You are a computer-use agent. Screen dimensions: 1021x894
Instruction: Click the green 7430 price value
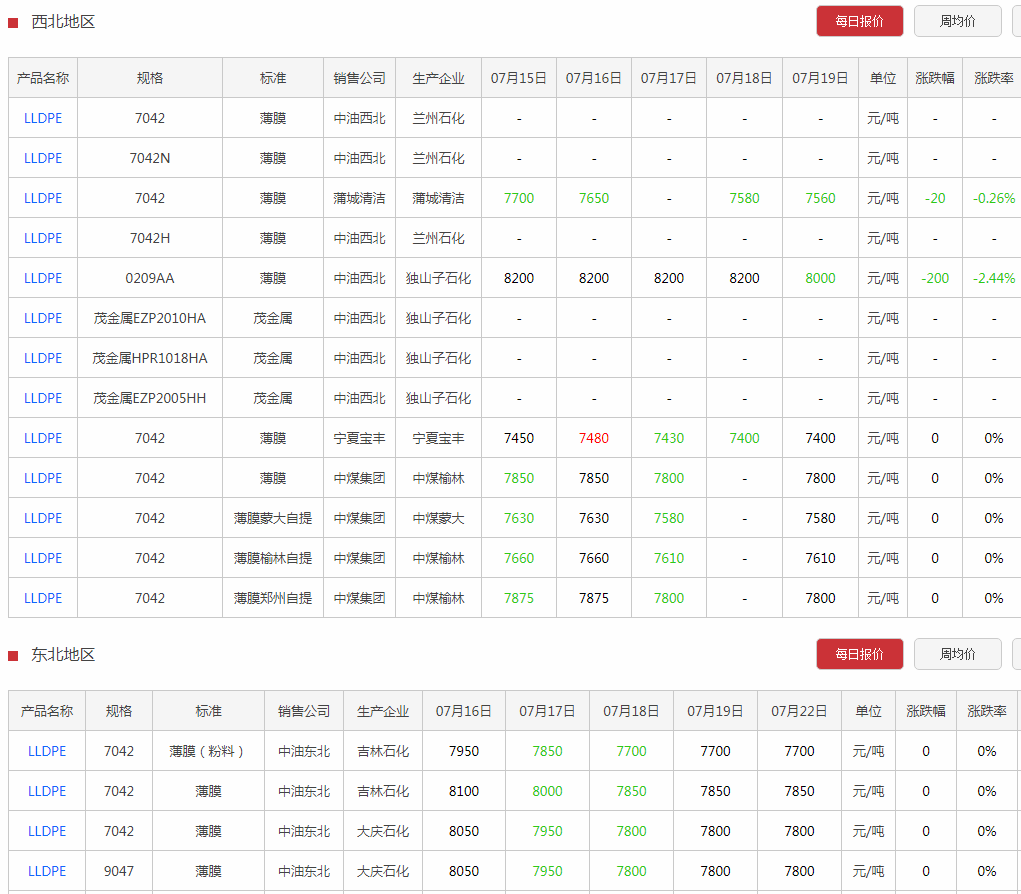tap(669, 438)
